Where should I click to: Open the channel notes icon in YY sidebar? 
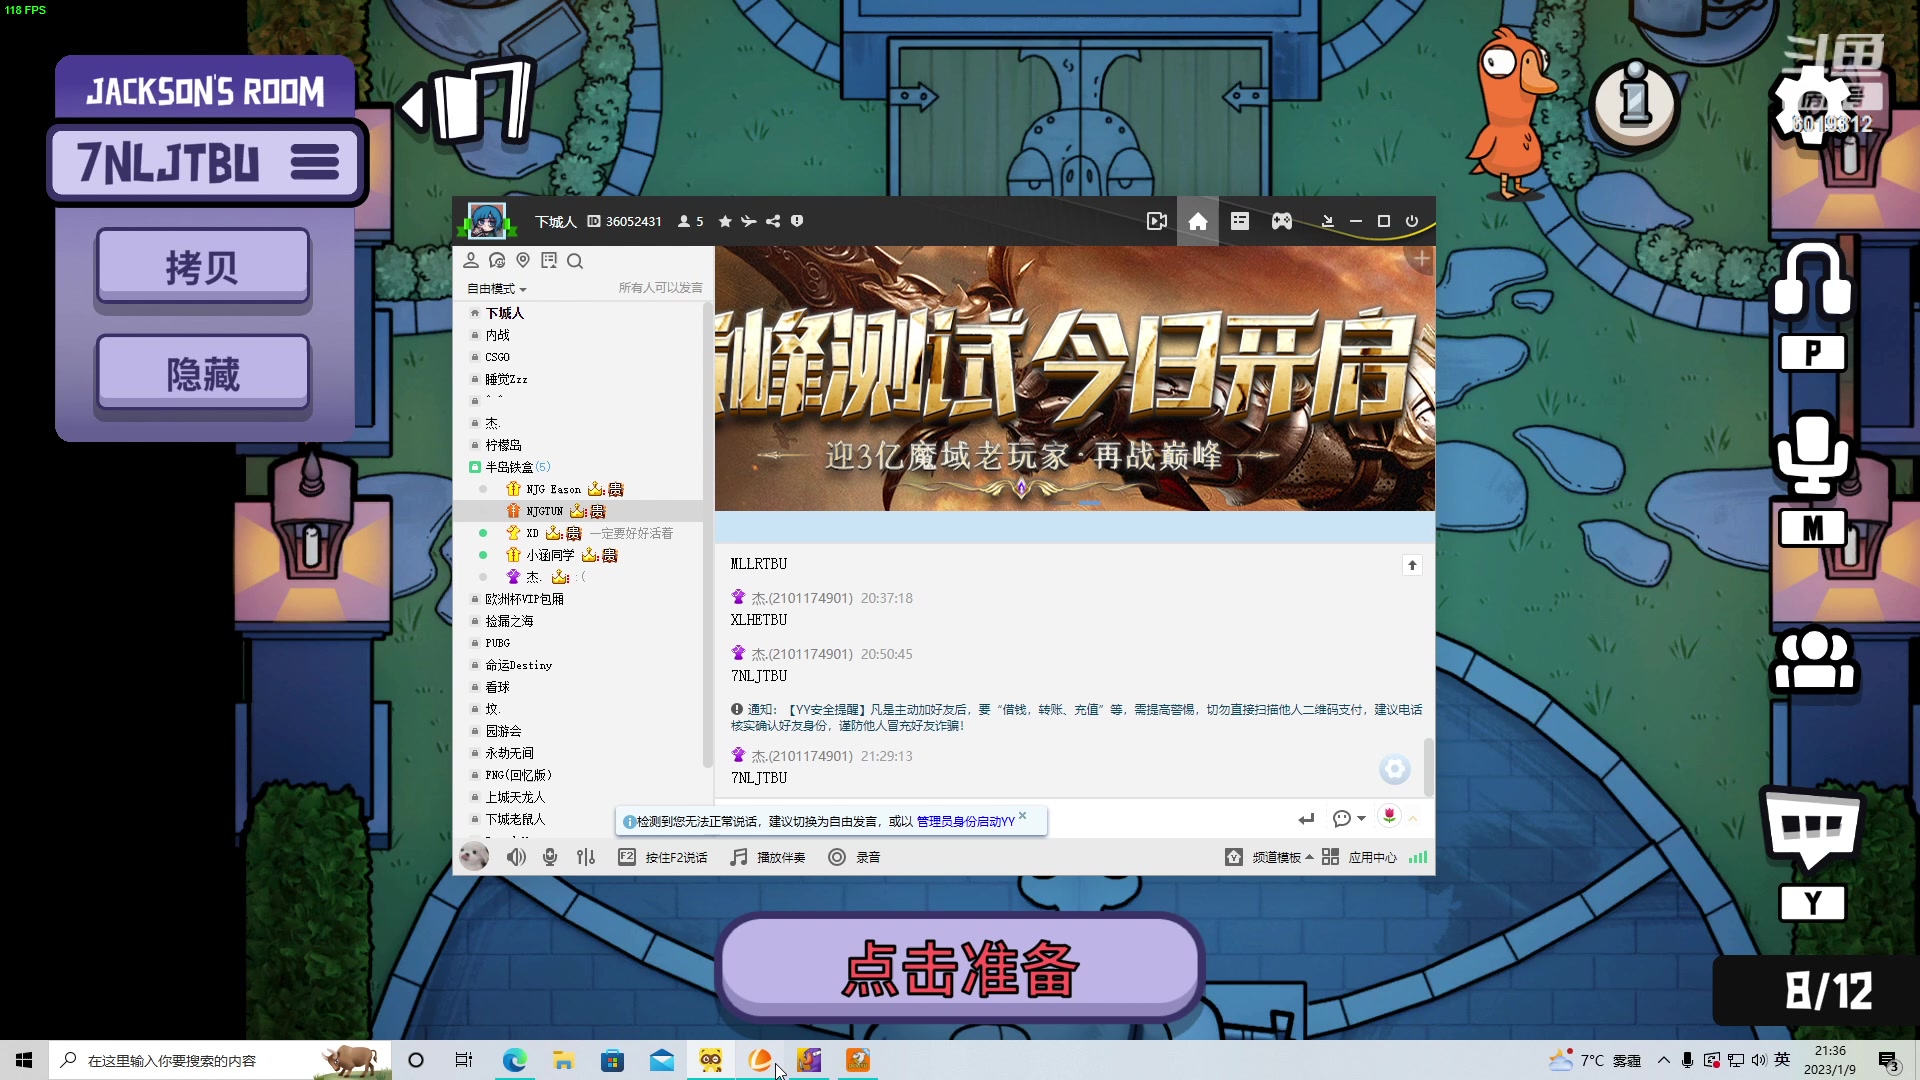point(549,261)
